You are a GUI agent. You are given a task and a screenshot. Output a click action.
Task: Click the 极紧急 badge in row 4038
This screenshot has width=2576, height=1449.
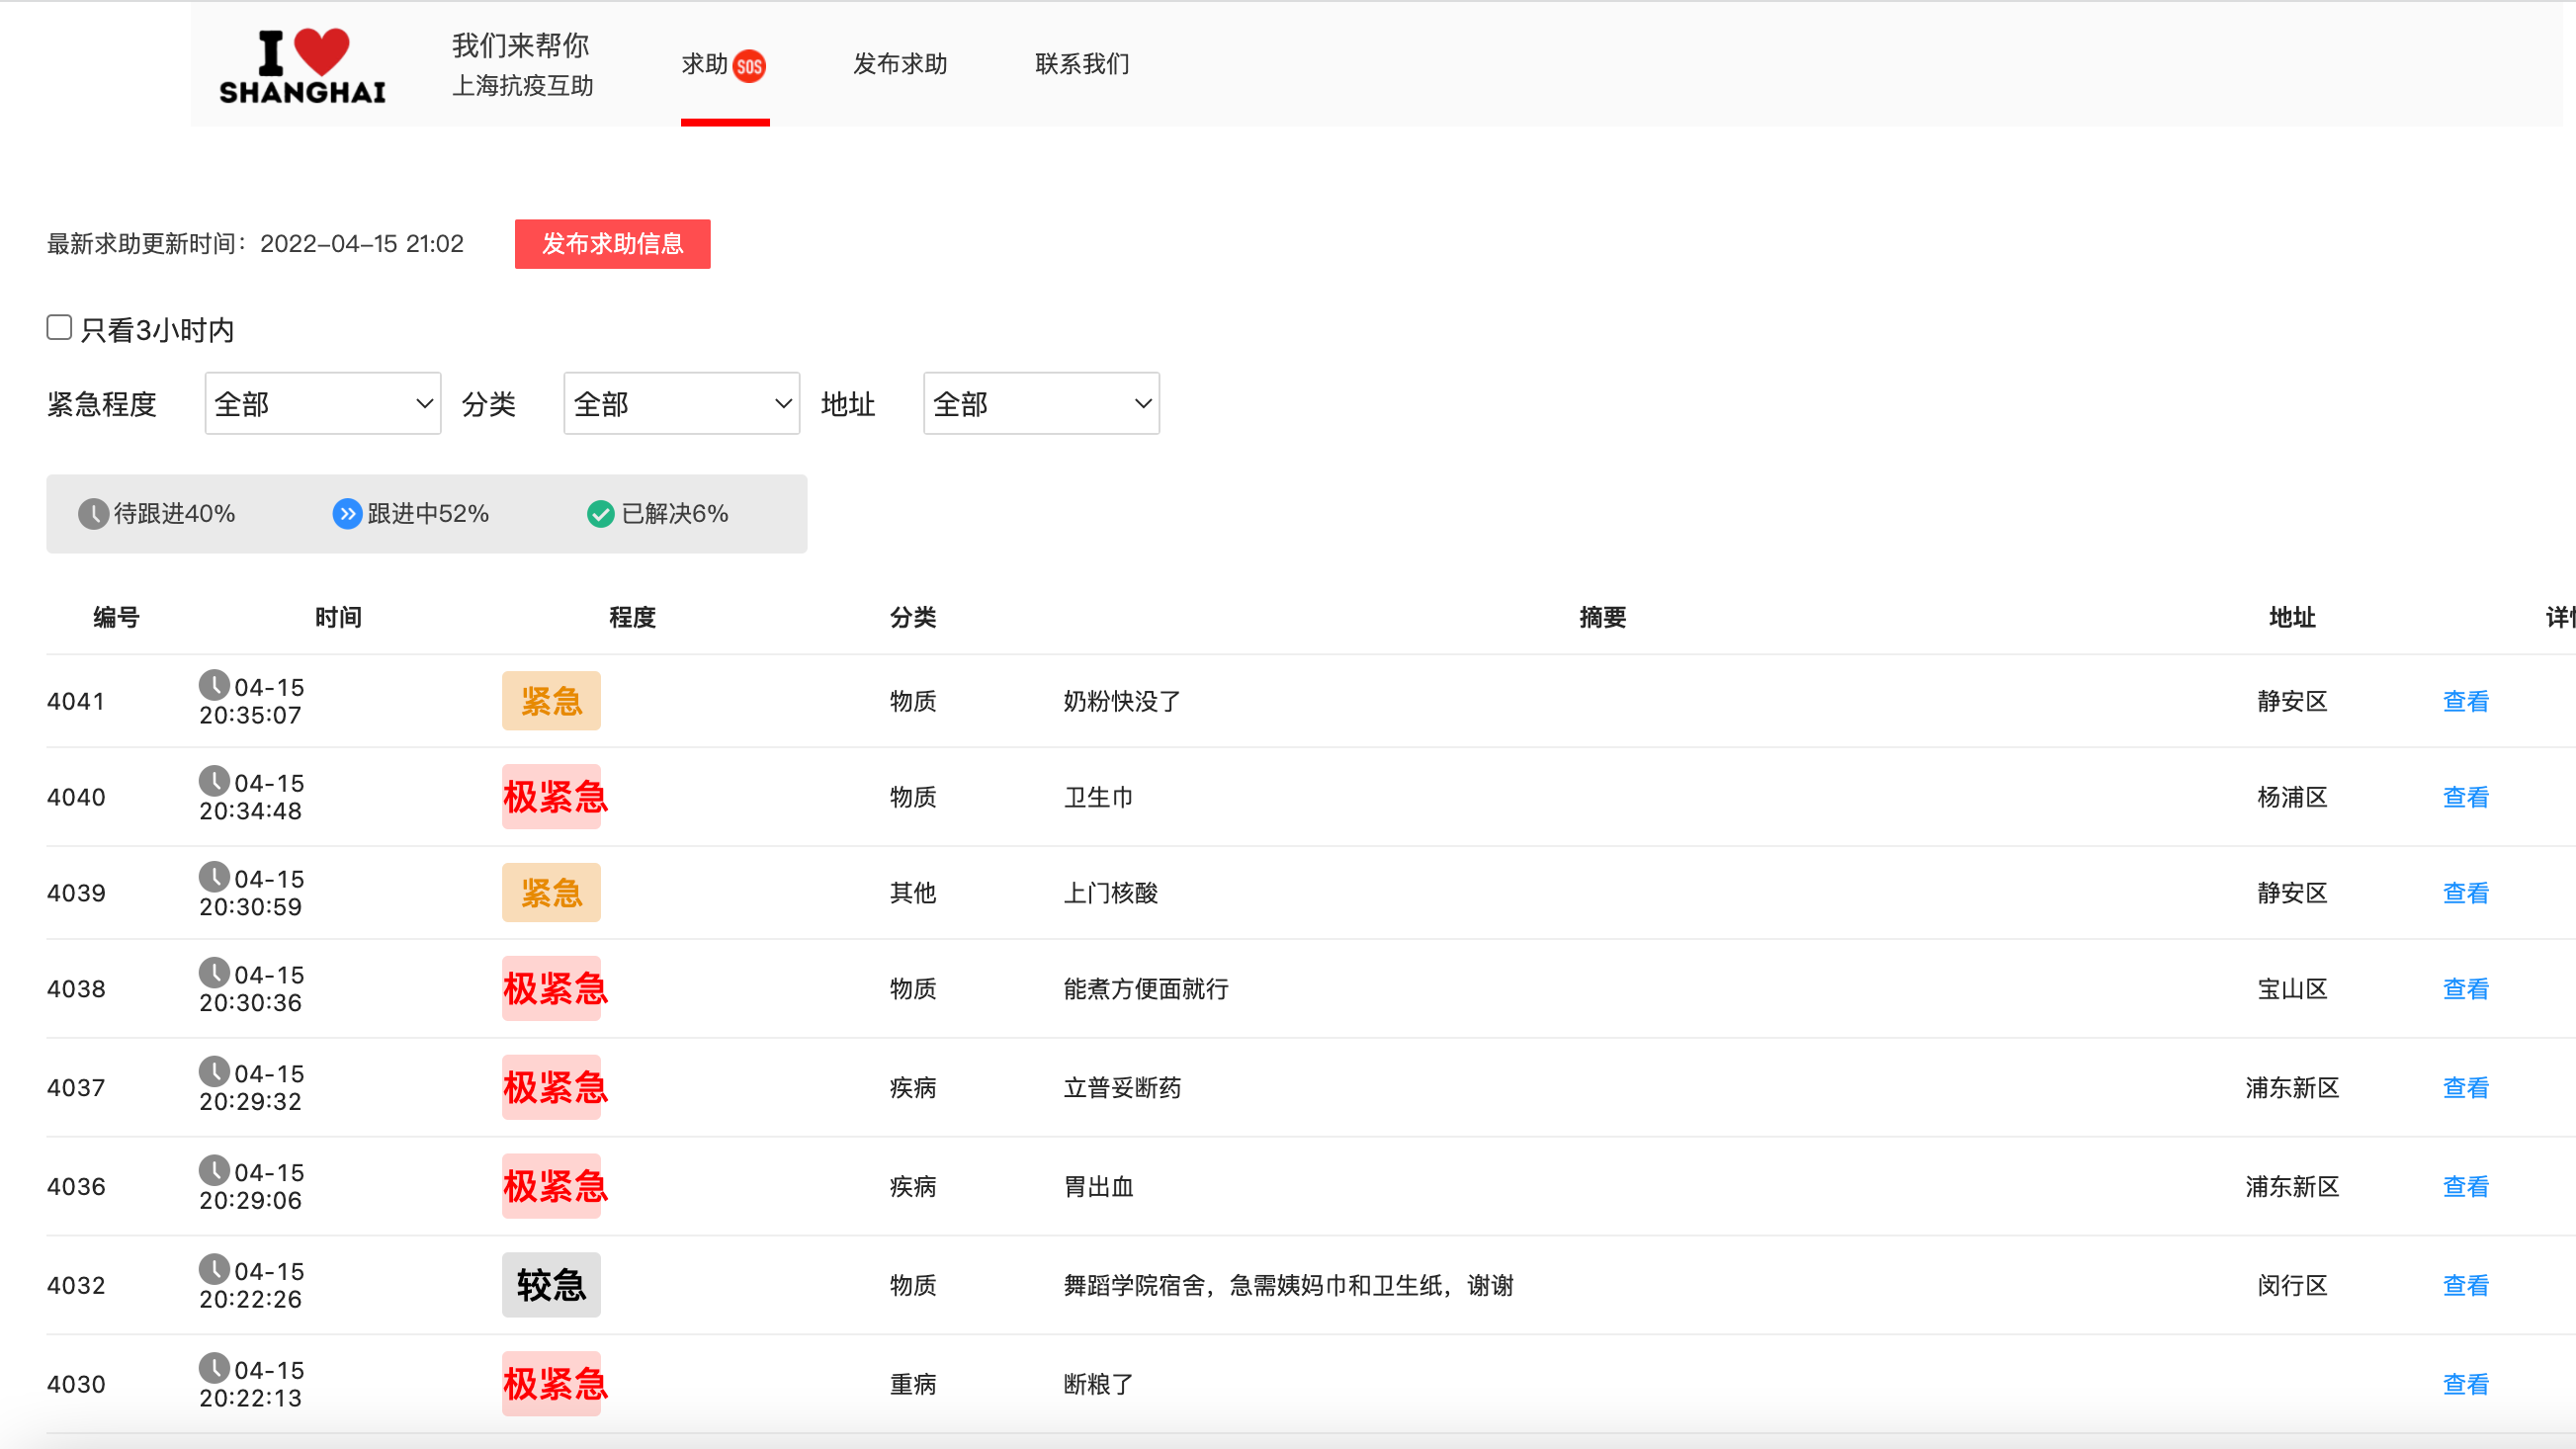[x=554, y=989]
